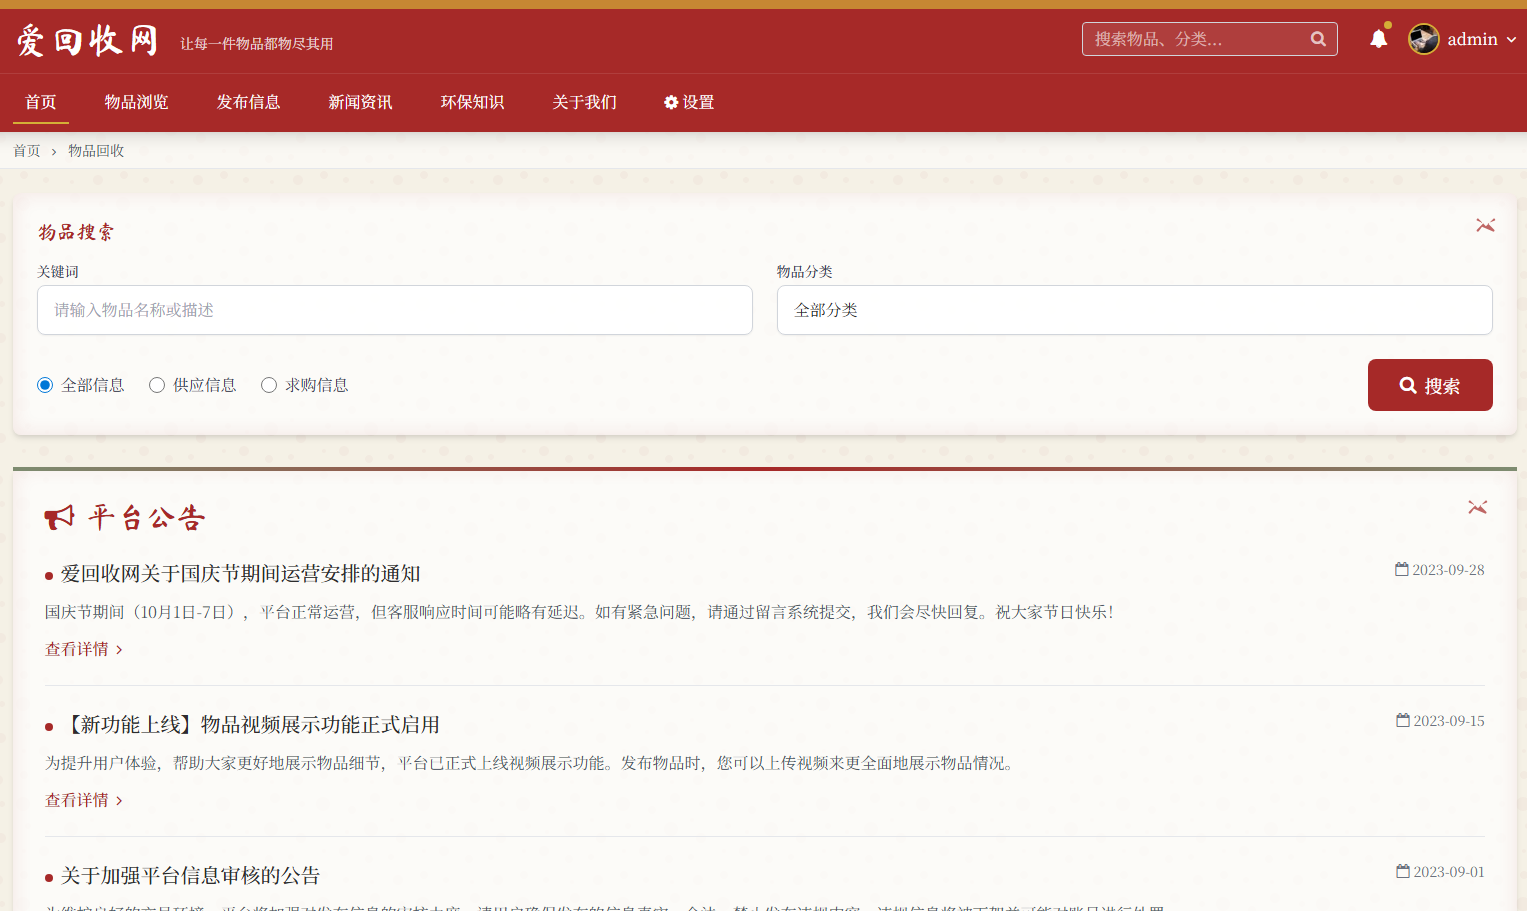Focus the 关键词 input field
The height and width of the screenshot is (911, 1527).
[395, 310]
